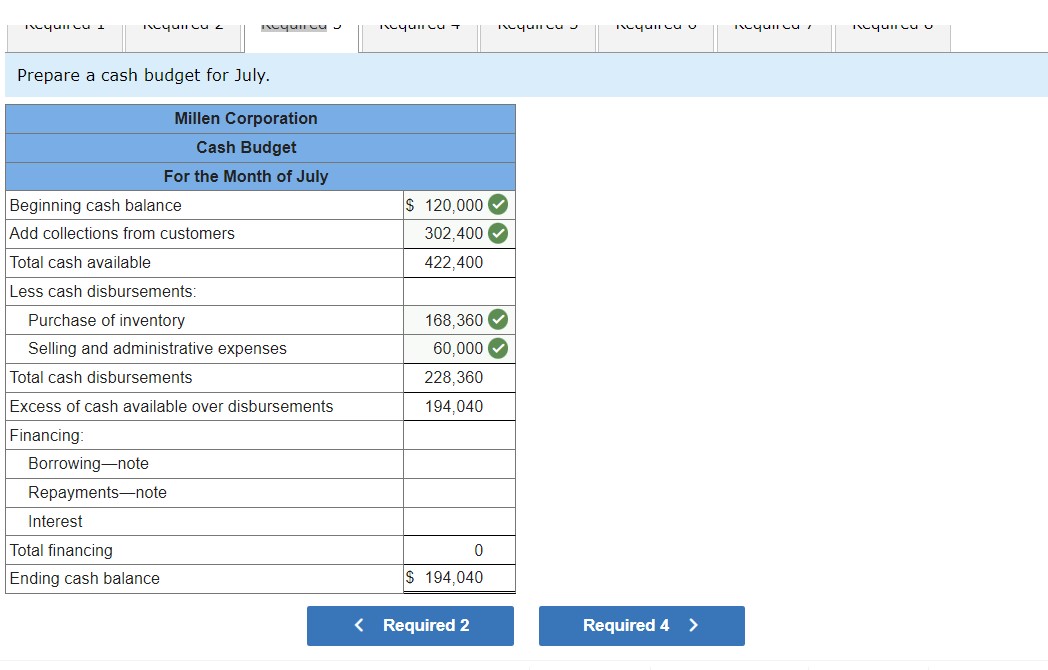Click the 'Prepare a cash budget for July.' instruction
Viewport: 1048px width, 670px height.
(144, 75)
